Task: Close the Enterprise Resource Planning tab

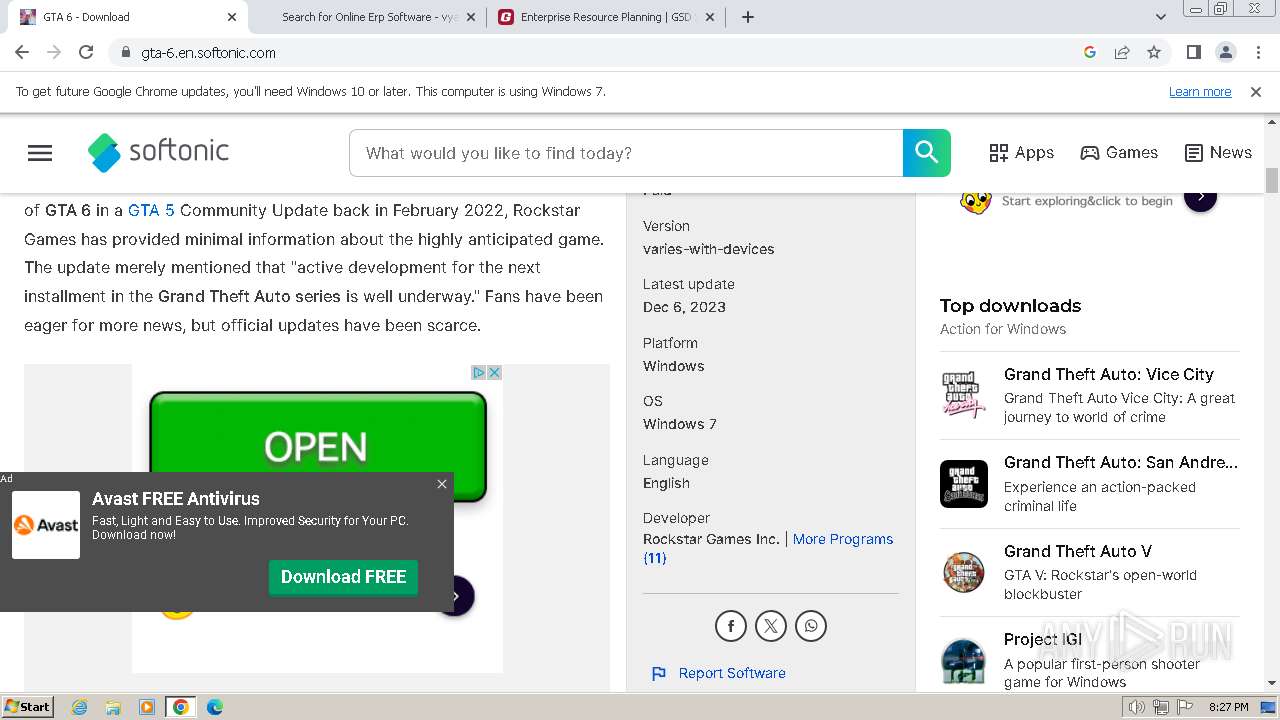Action: point(709,17)
